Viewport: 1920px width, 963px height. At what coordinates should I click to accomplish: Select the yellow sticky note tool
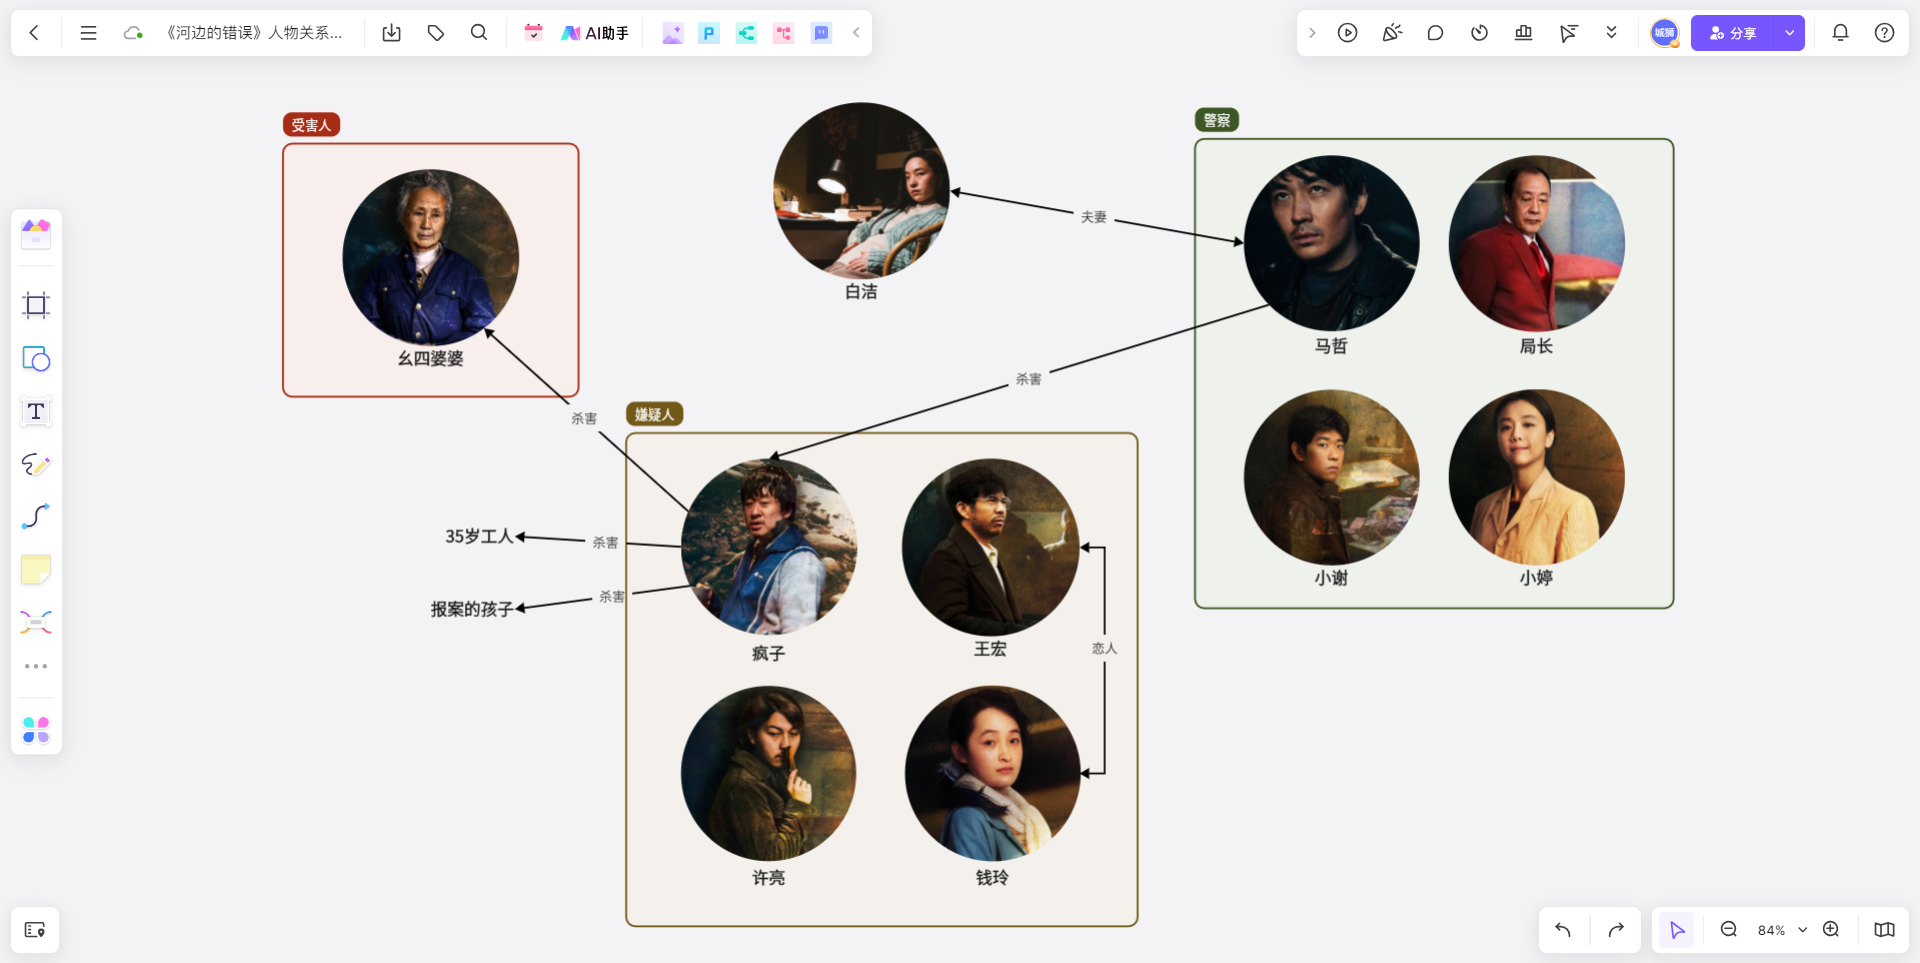point(36,570)
